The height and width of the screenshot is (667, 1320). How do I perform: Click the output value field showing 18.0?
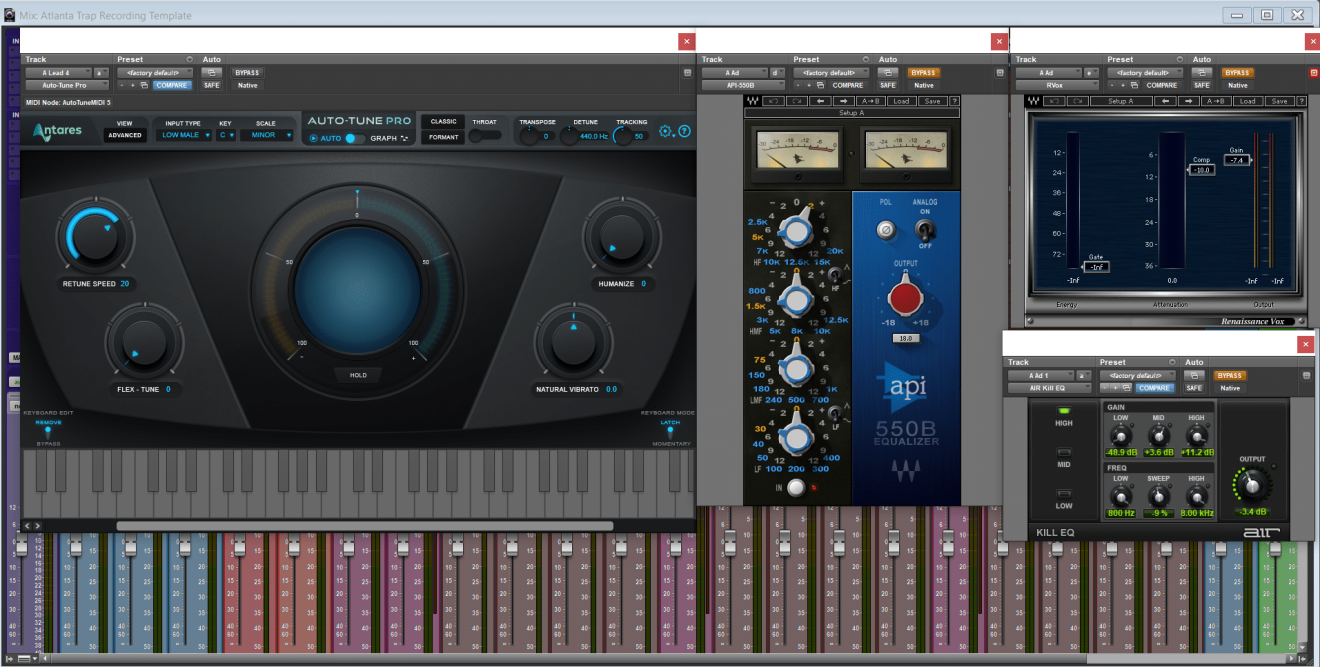[905, 339]
